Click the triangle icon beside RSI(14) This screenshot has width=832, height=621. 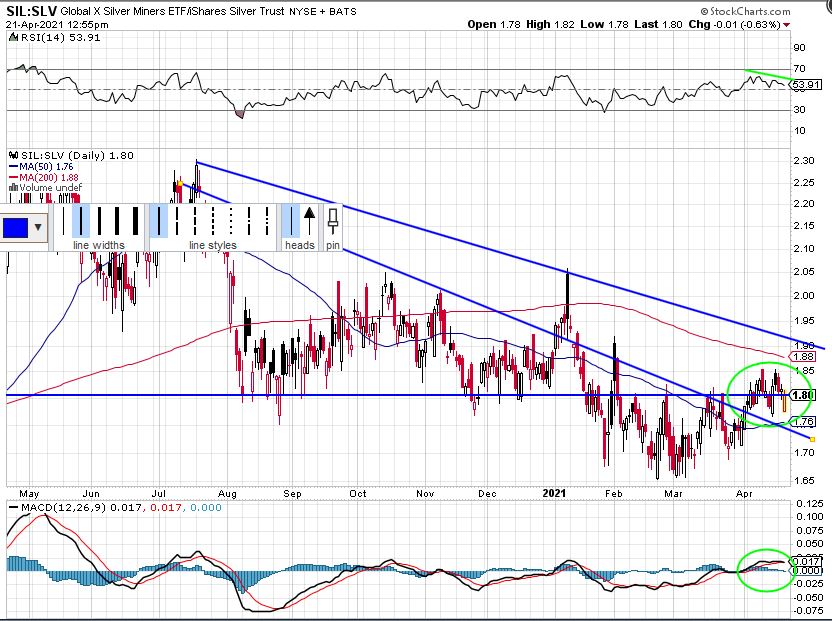13,37
